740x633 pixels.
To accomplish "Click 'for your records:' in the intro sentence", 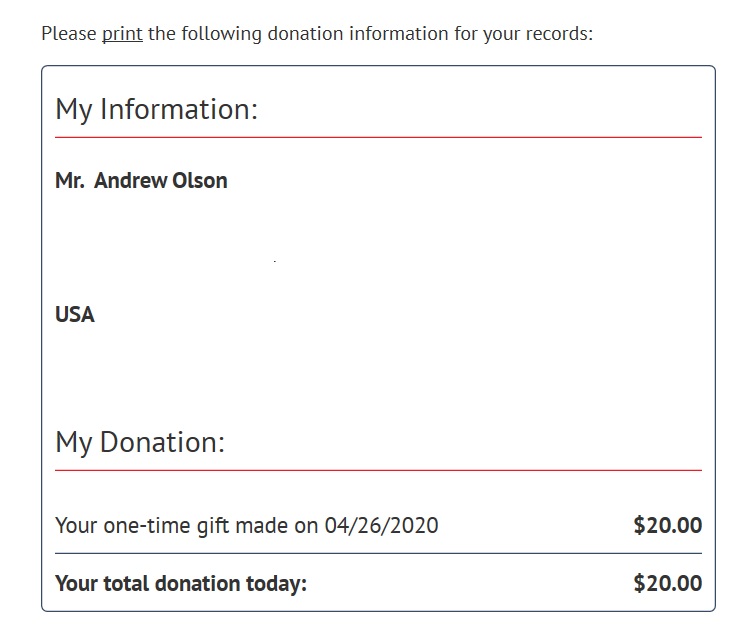I will click(523, 34).
